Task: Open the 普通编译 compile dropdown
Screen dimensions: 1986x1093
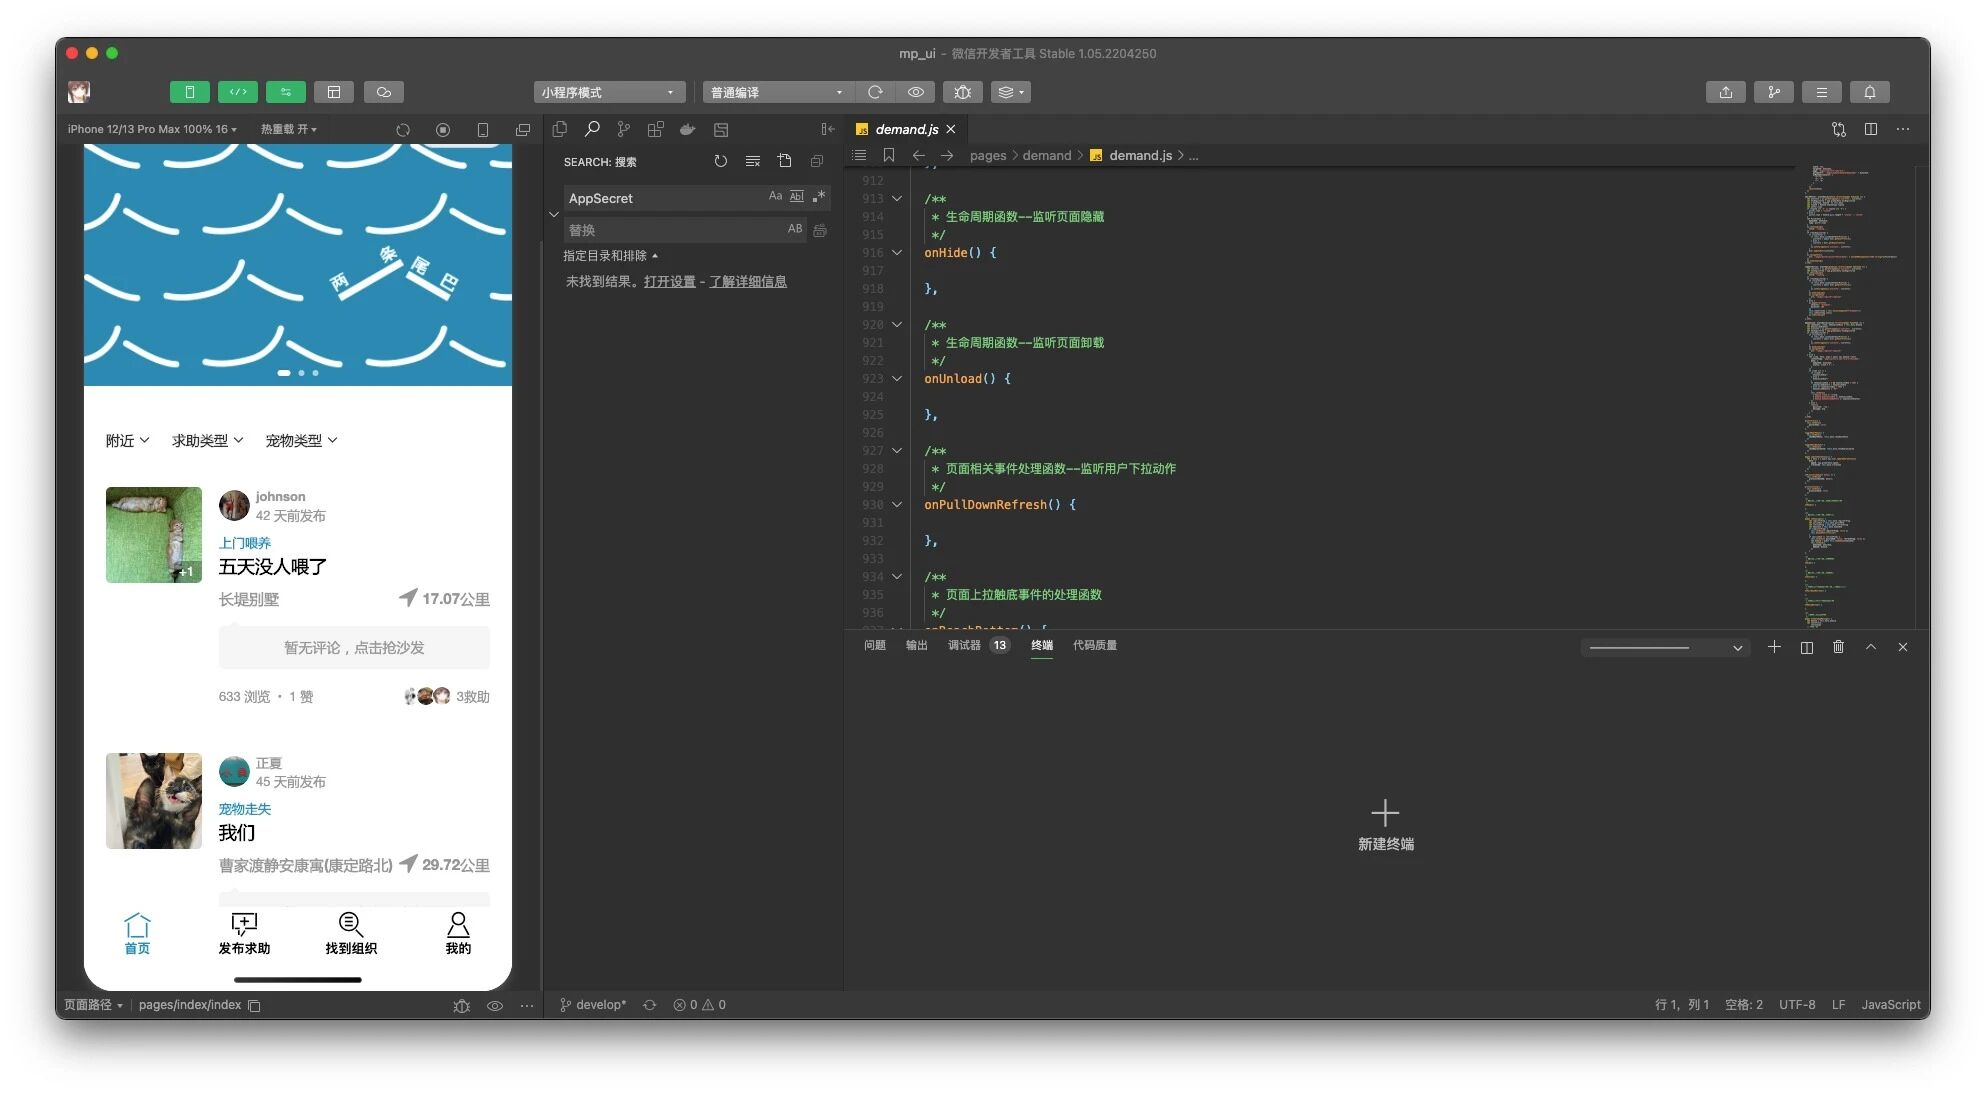Action: pyautogui.click(x=777, y=92)
